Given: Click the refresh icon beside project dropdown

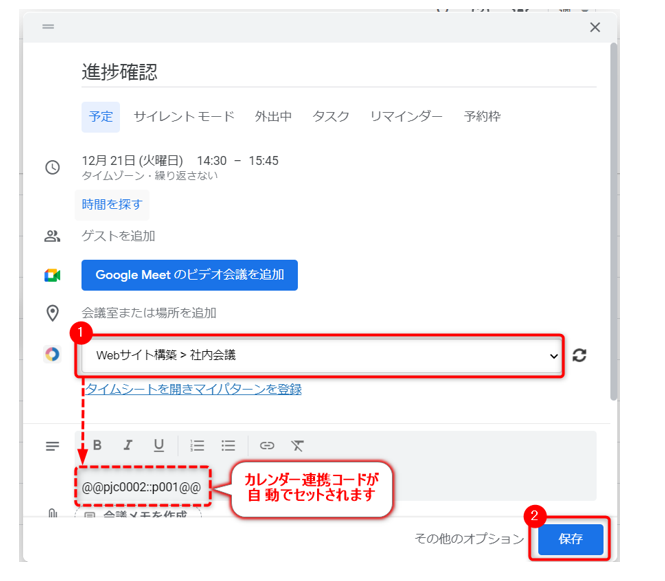Looking at the screenshot, I should pos(579,355).
